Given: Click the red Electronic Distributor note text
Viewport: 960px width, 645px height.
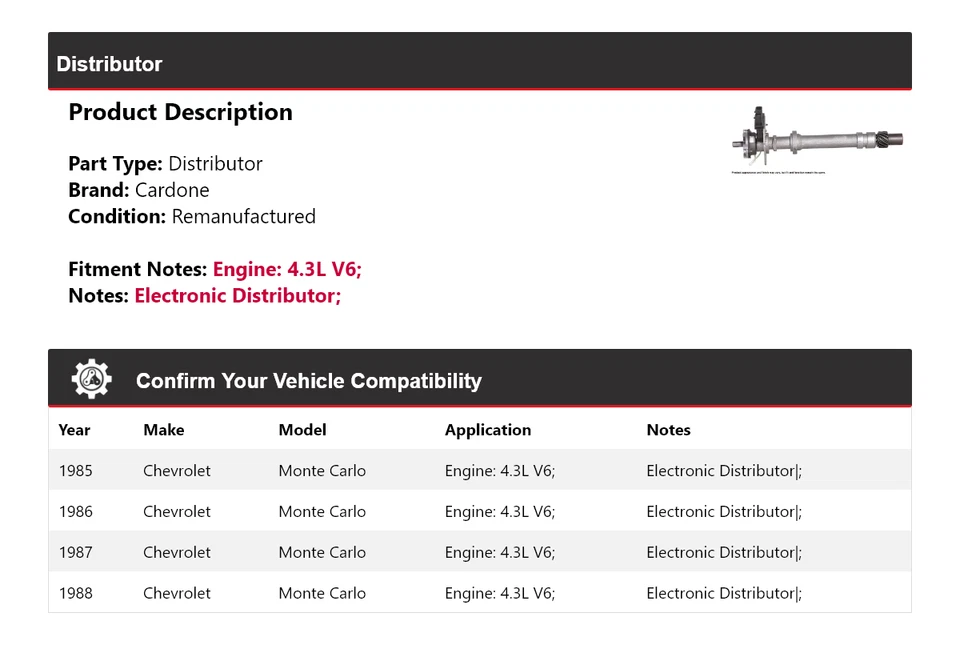Looking at the screenshot, I should [x=238, y=296].
